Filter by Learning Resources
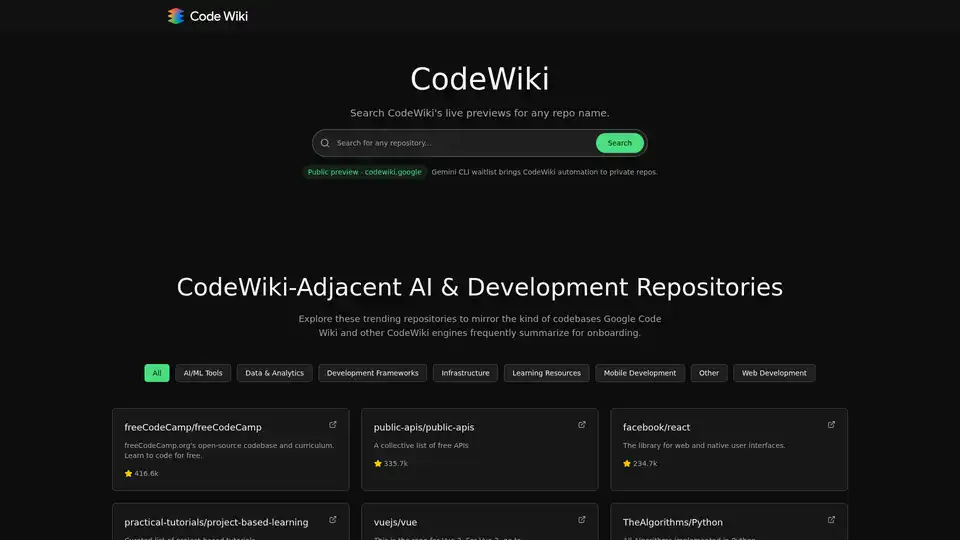The width and height of the screenshot is (960, 540). 546,373
